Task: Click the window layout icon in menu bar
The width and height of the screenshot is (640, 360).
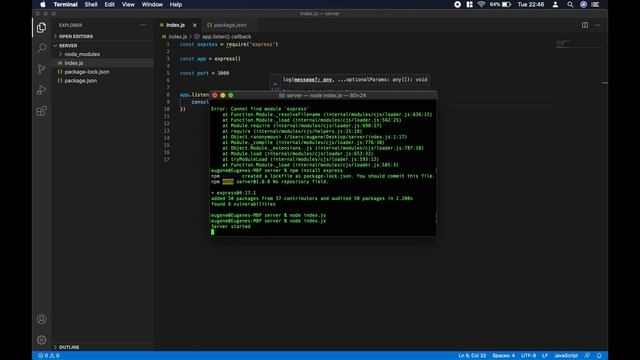Action: click(469, 4)
